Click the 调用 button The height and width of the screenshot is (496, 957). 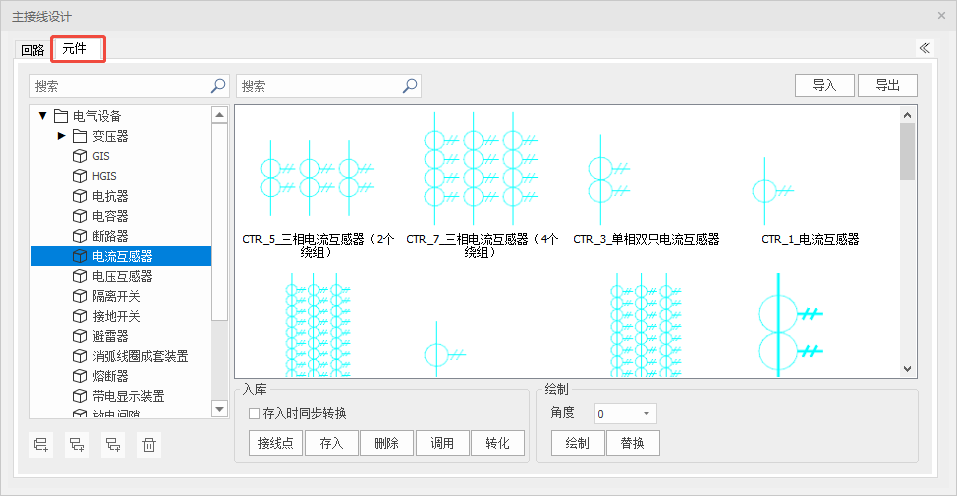(x=442, y=443)
